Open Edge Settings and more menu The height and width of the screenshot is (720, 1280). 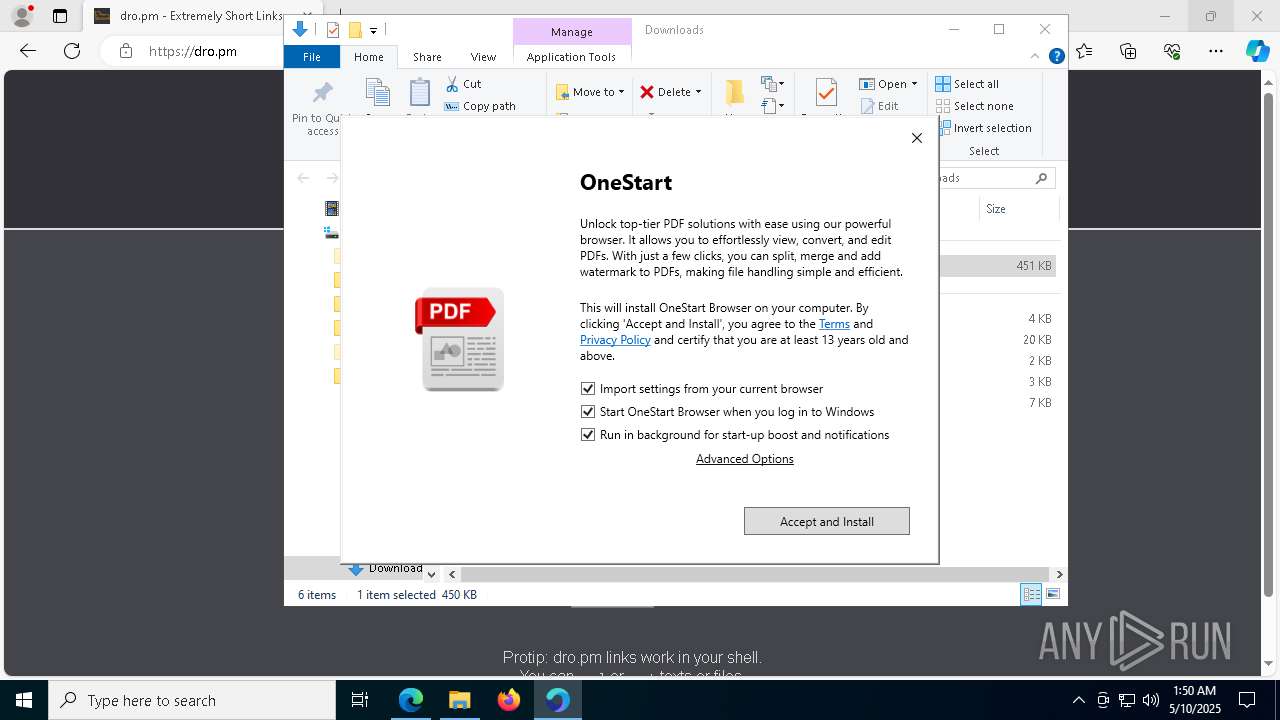coord(1216,51)
